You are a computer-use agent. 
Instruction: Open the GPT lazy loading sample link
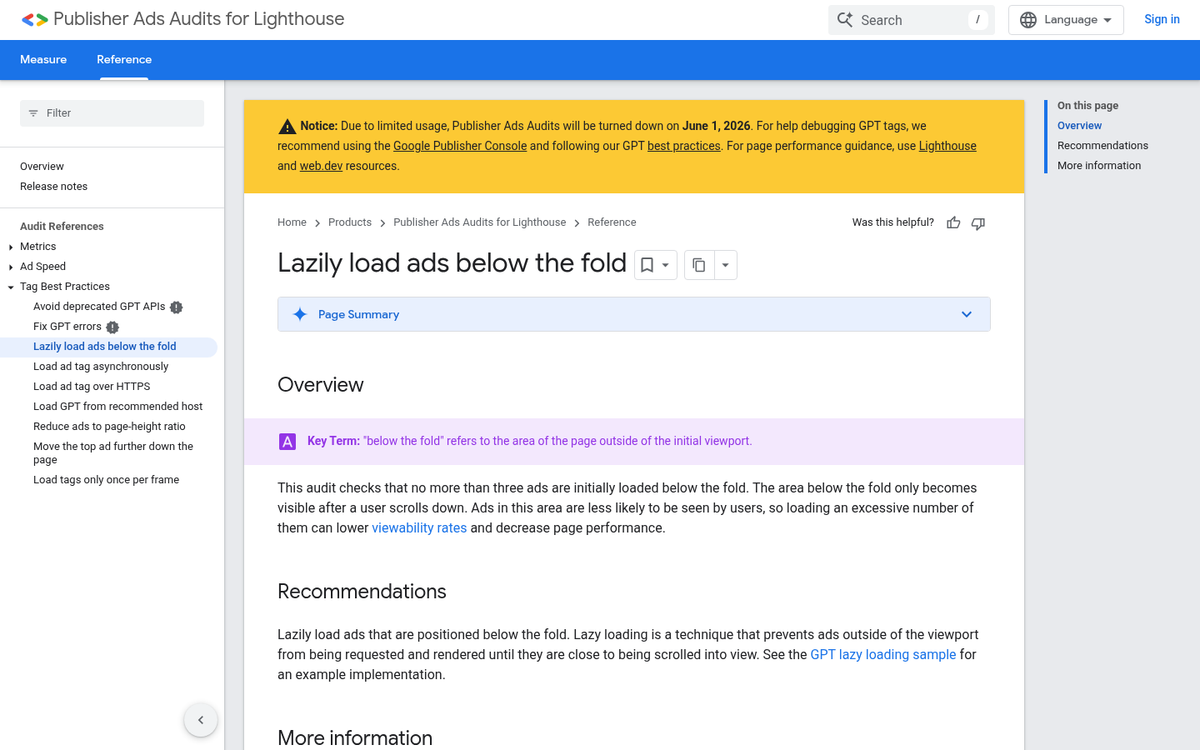(x=883, y=654)
